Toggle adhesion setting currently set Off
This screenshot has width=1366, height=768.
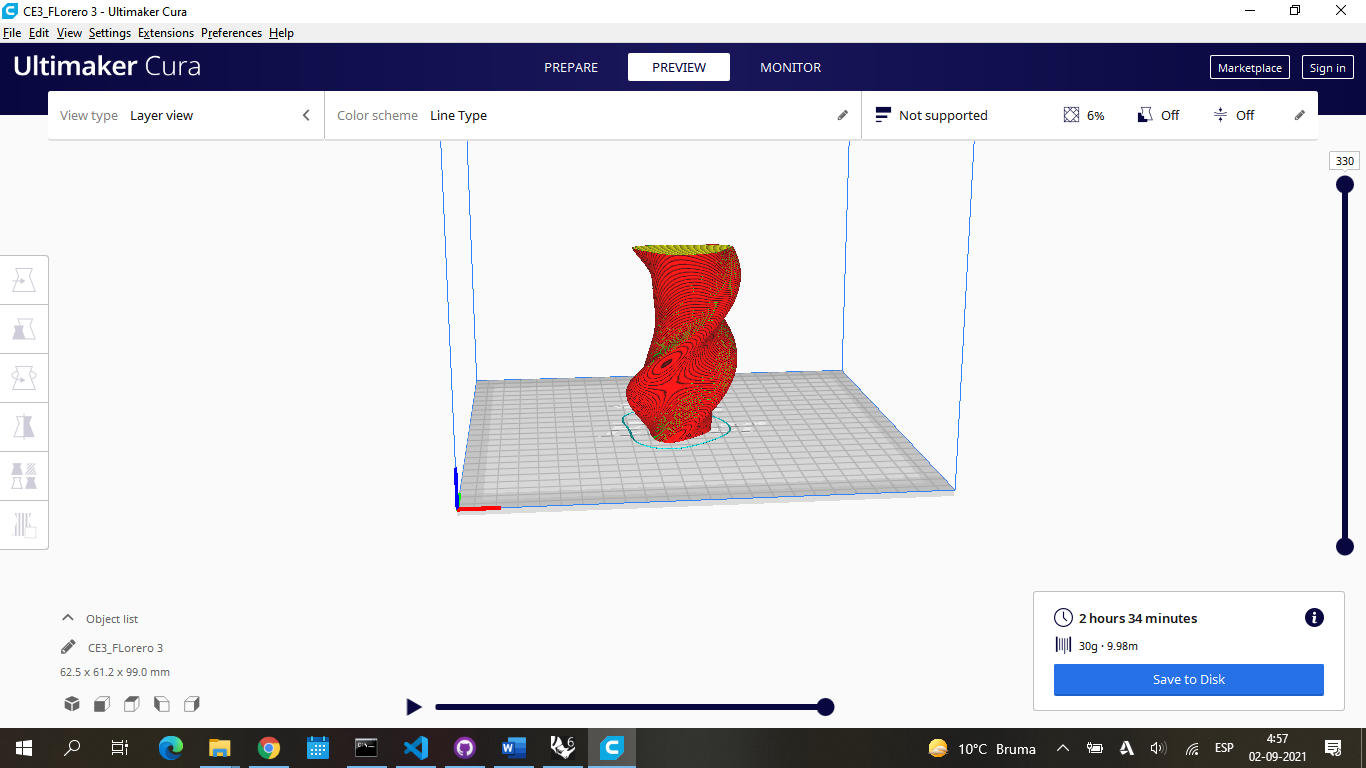coord(1234,114)
